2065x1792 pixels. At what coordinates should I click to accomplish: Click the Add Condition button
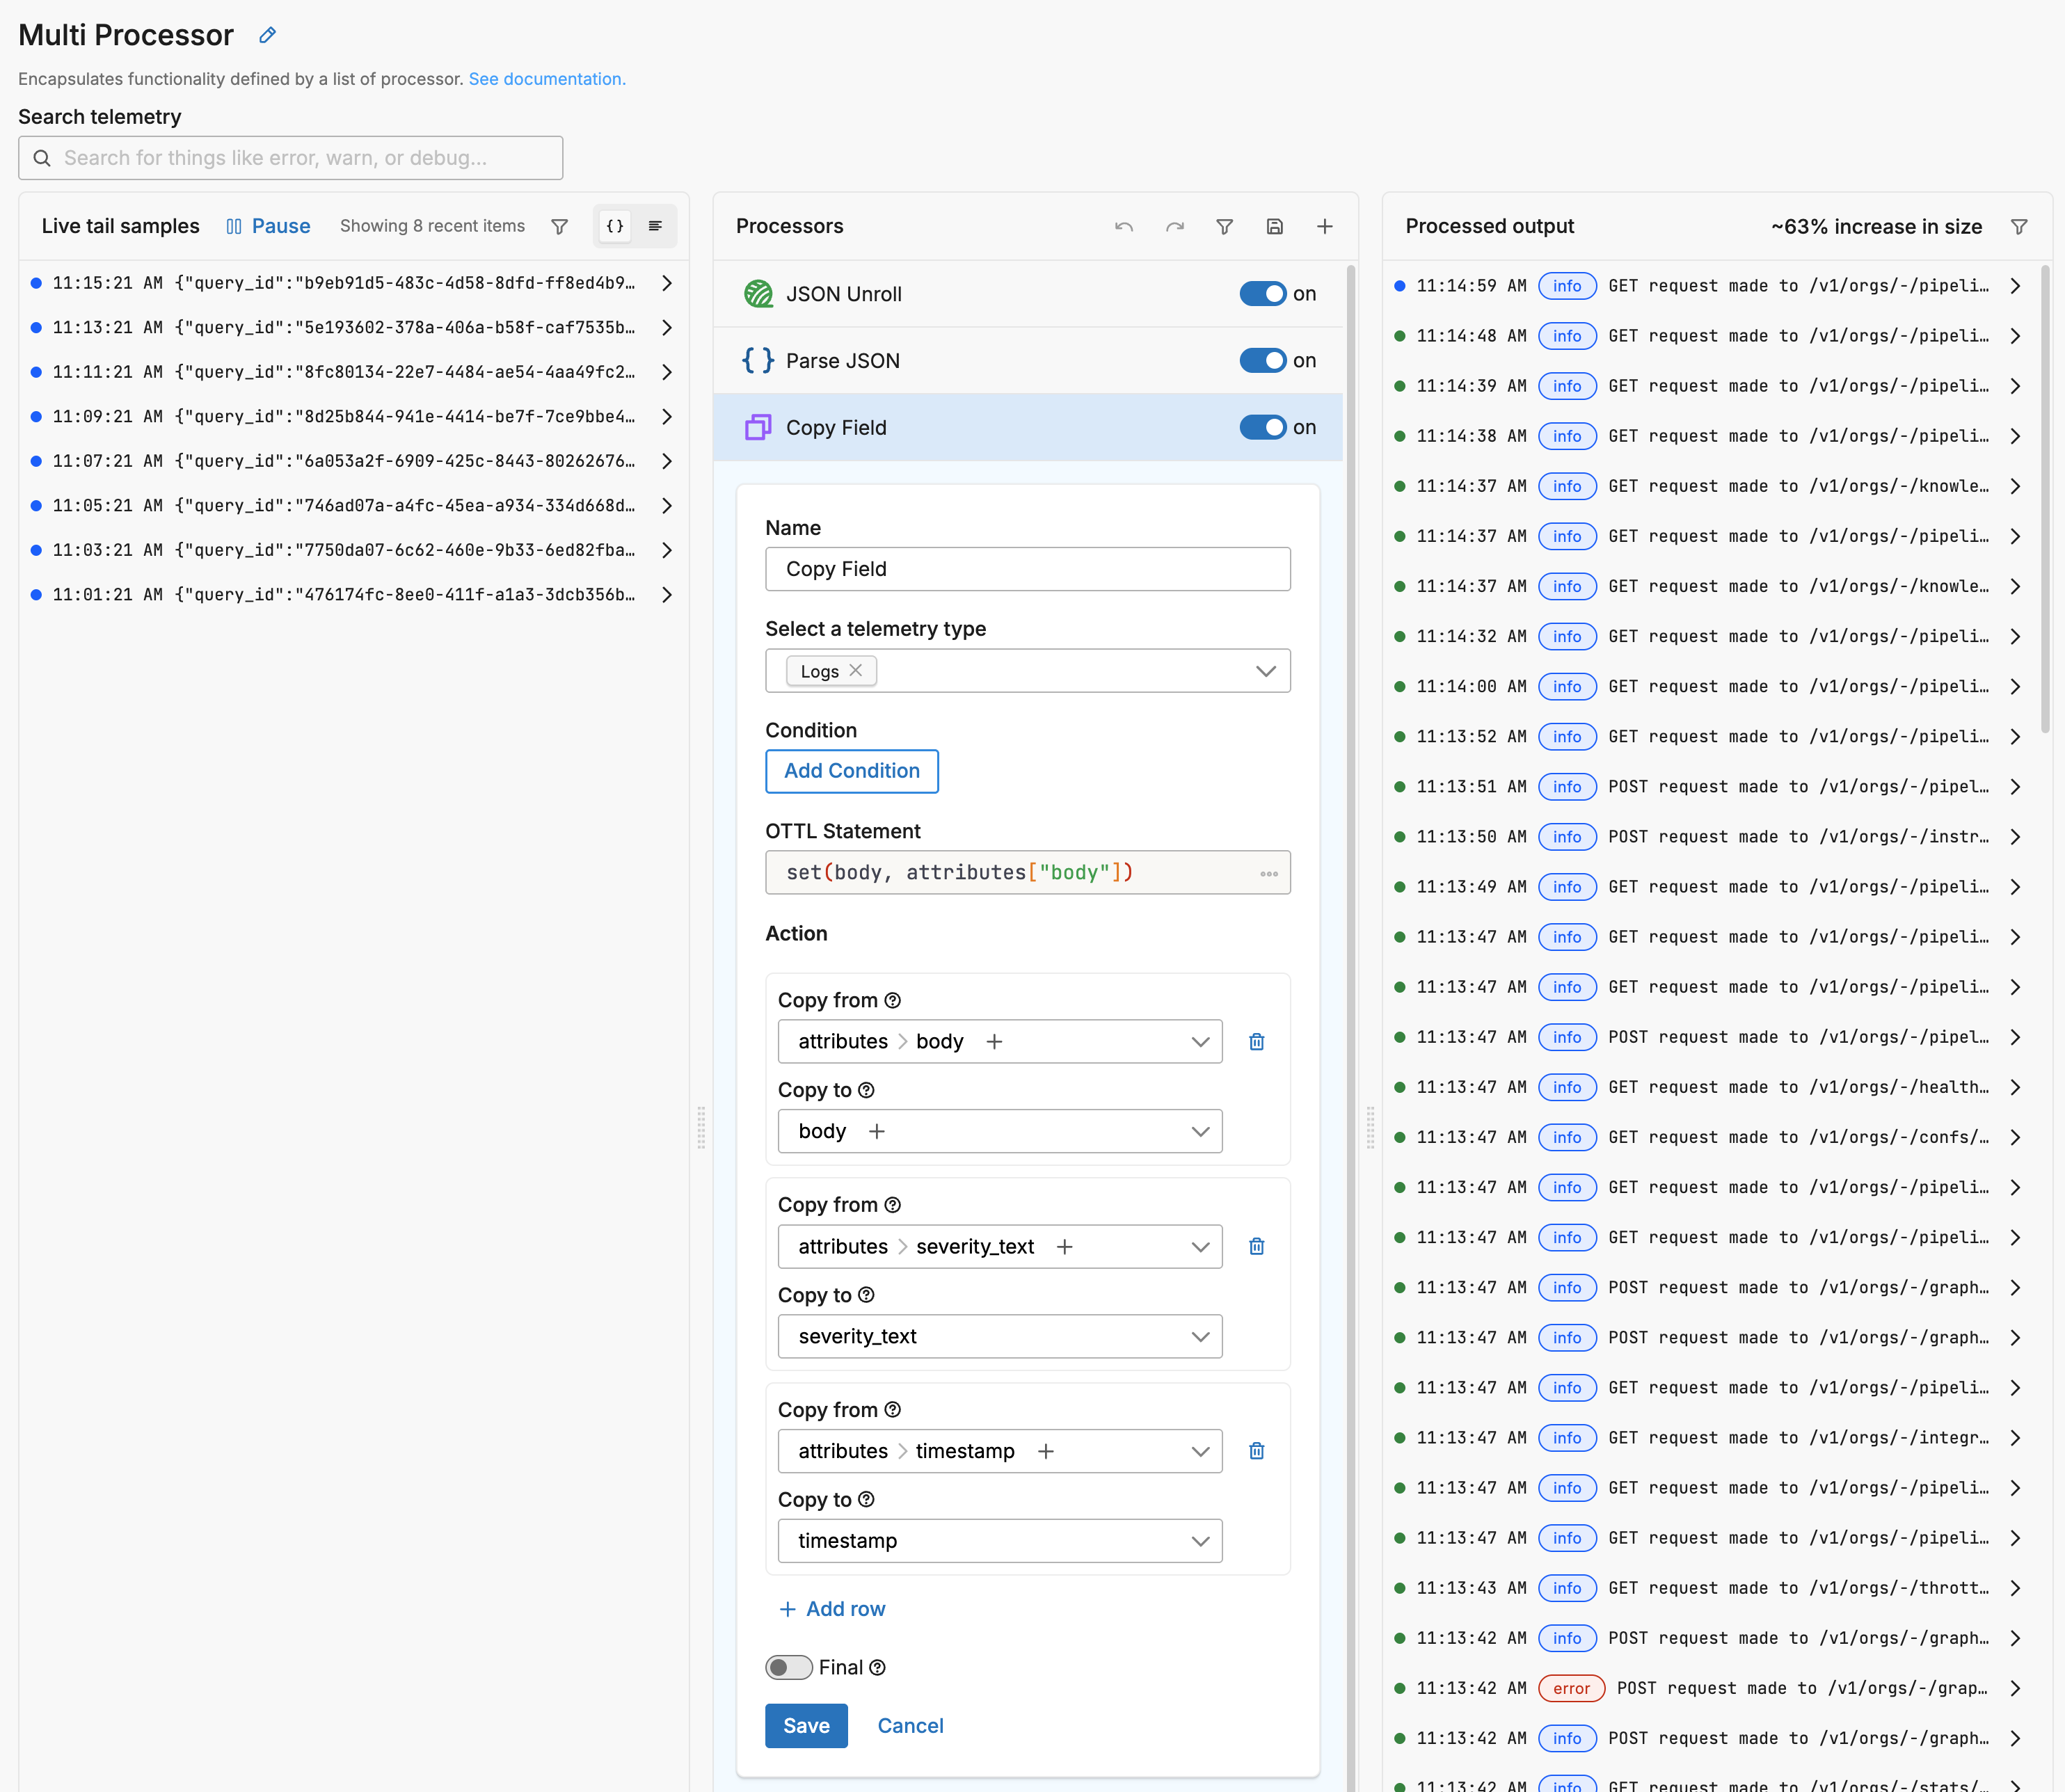851,771
